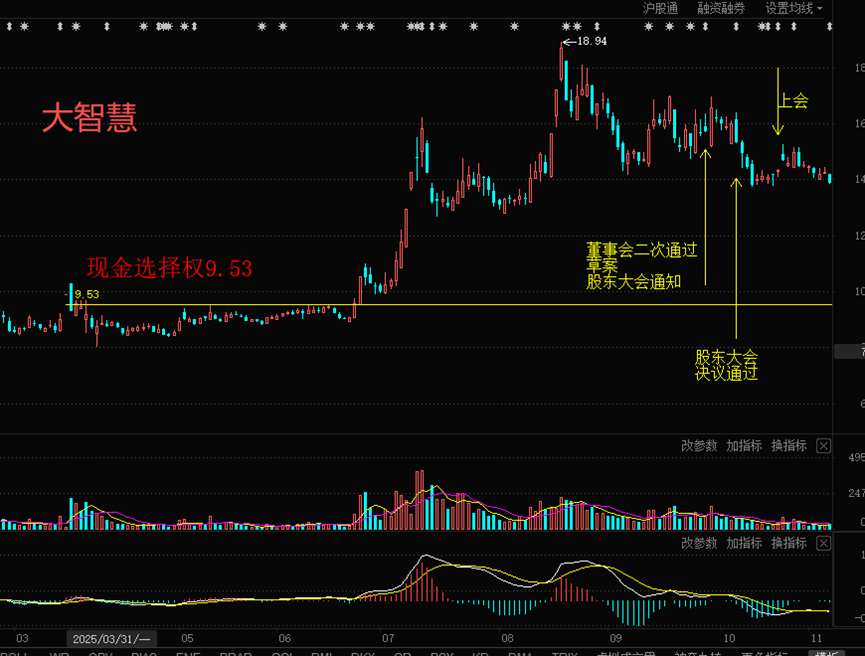Click the yellow 9.53 price label
The width and height of the screenshot is (865, 656).
(x=87, y=295)
